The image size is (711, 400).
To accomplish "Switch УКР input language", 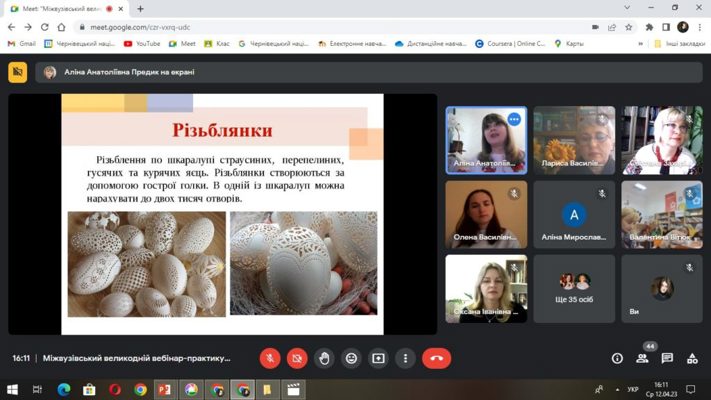I will [633, 390].
